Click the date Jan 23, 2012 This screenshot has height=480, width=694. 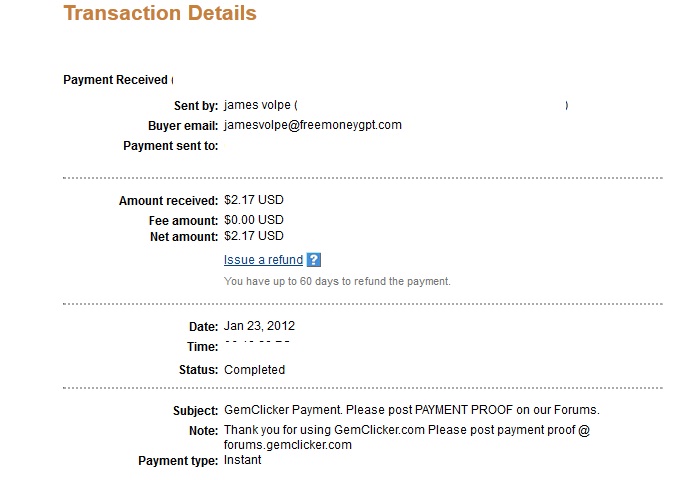pos(259,326)
